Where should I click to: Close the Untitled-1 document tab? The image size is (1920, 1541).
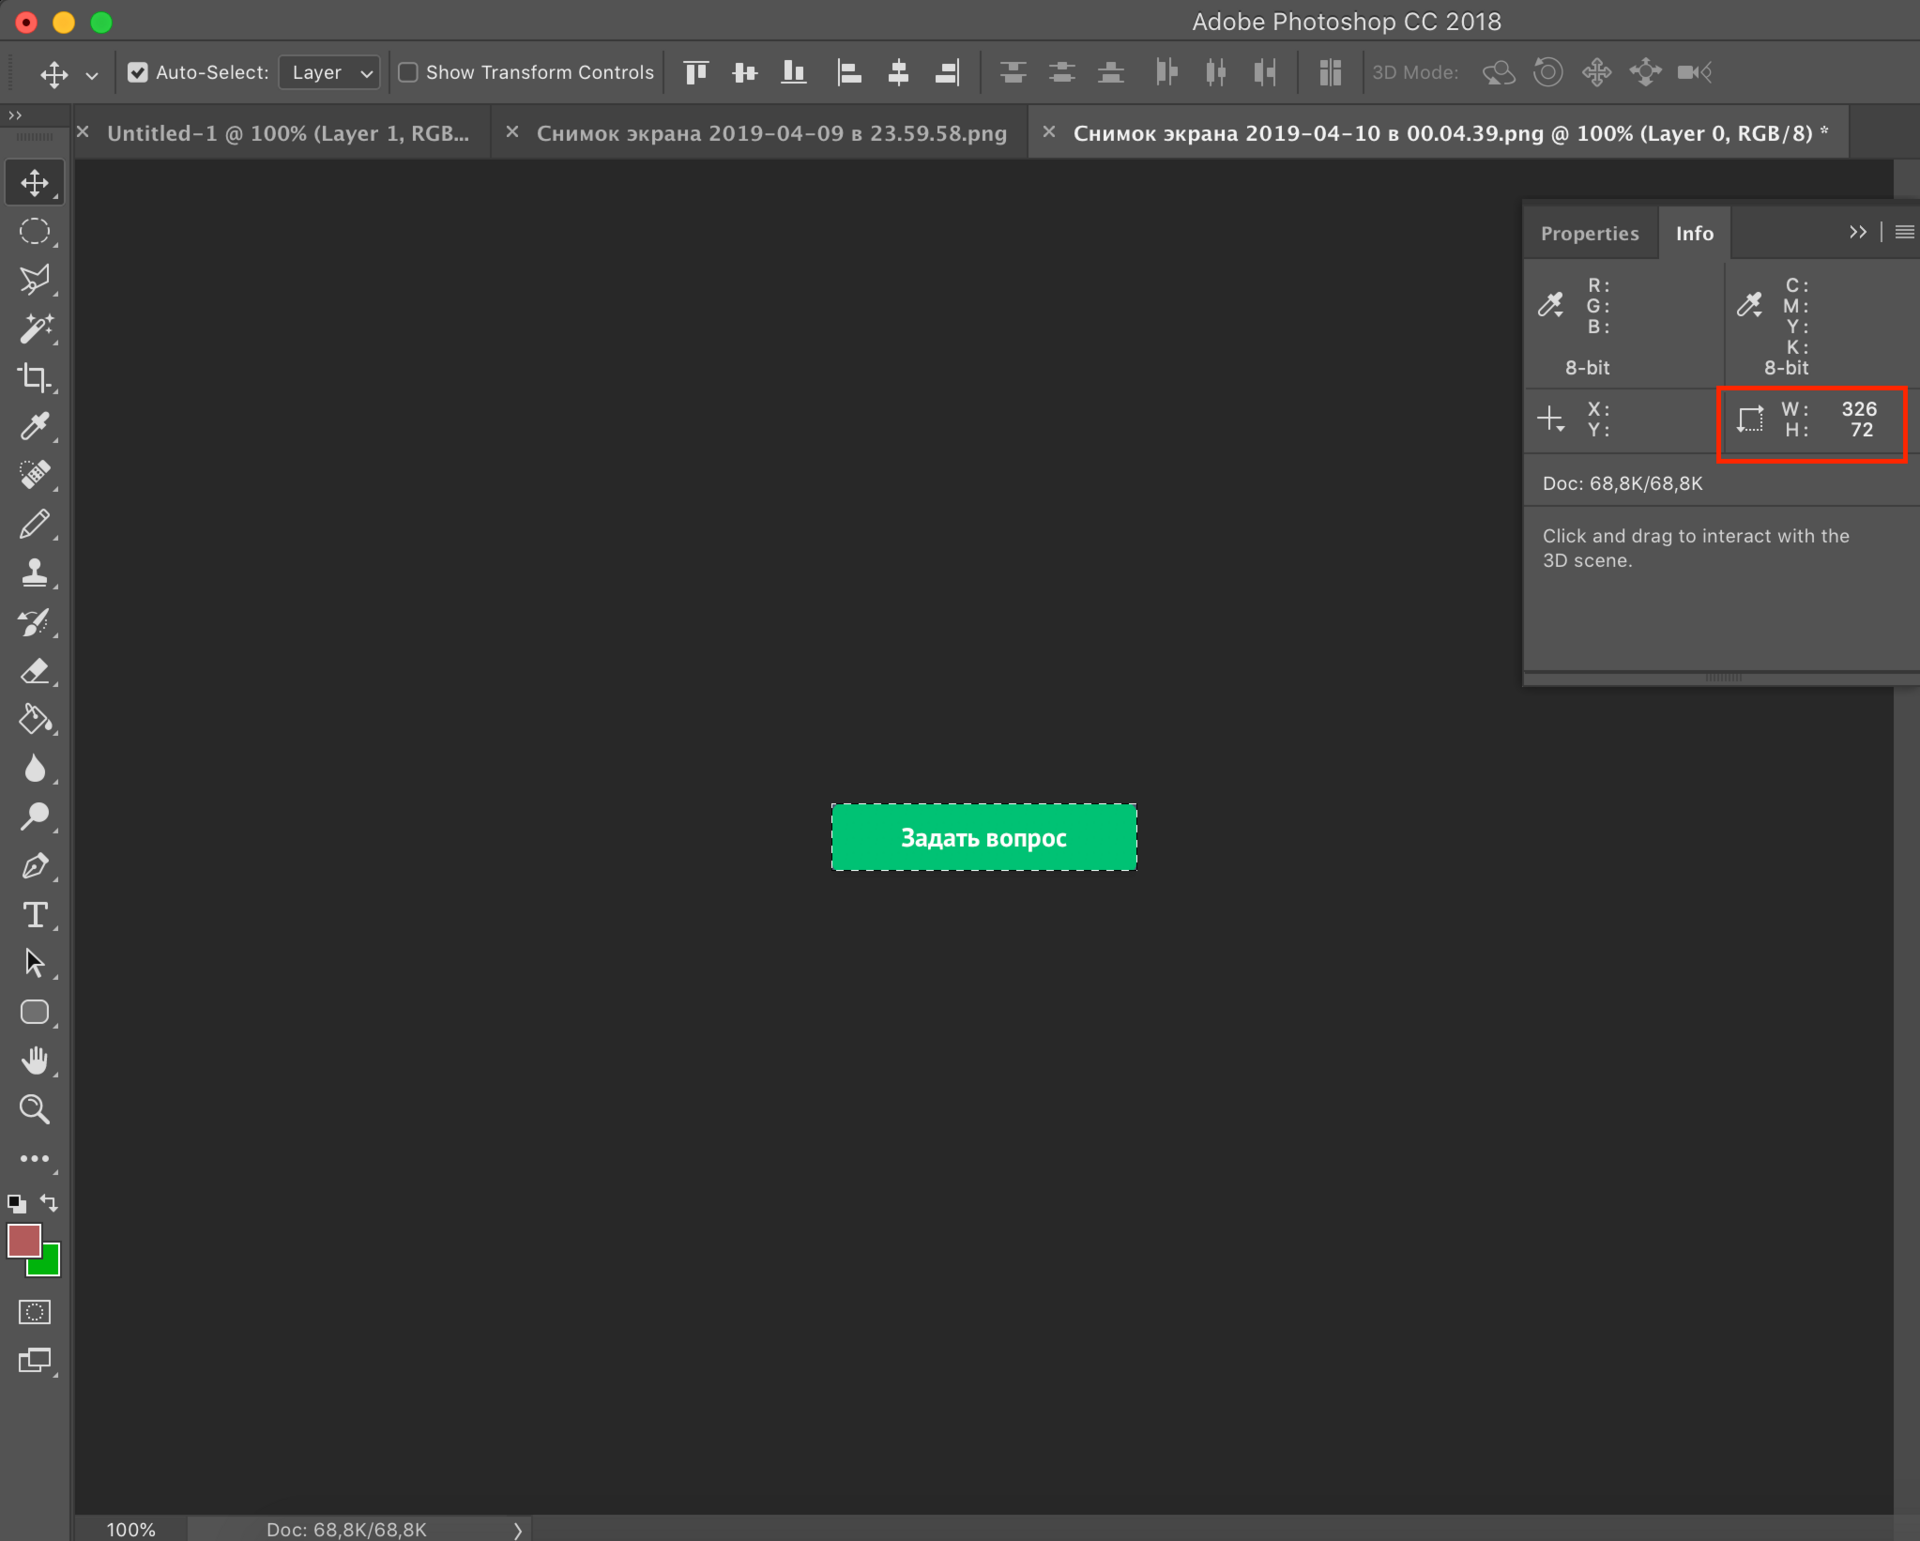(84, 132)
